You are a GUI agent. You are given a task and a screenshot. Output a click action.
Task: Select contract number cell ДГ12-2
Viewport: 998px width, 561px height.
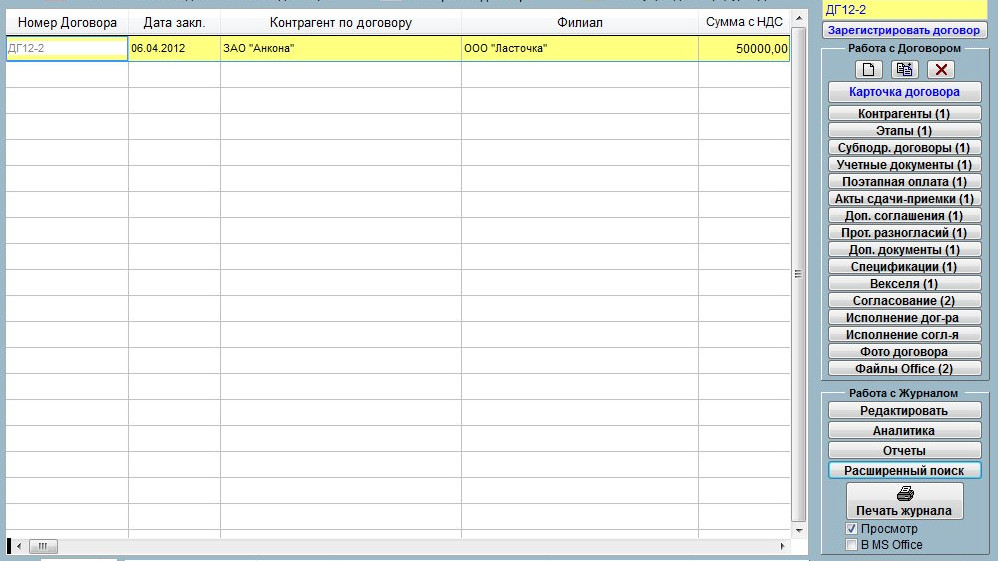67,48
